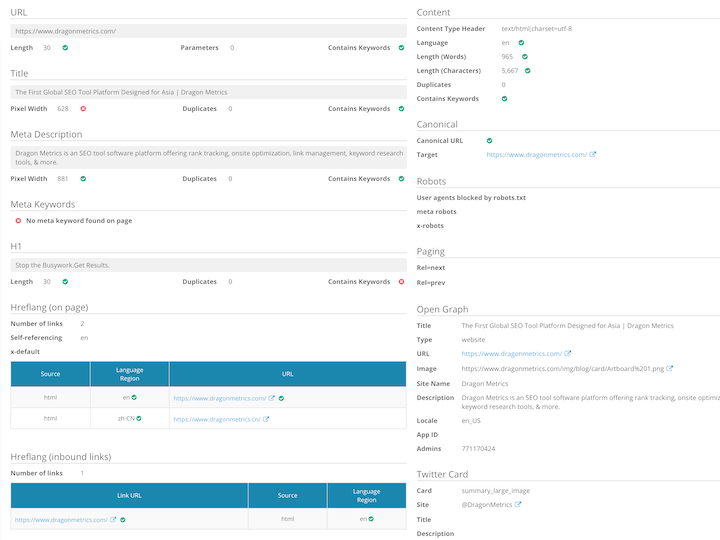Image resolution: width=720 pixels, height=540 pixels.
Task: Click the green check beside URL Length 30
Action: 65,47
